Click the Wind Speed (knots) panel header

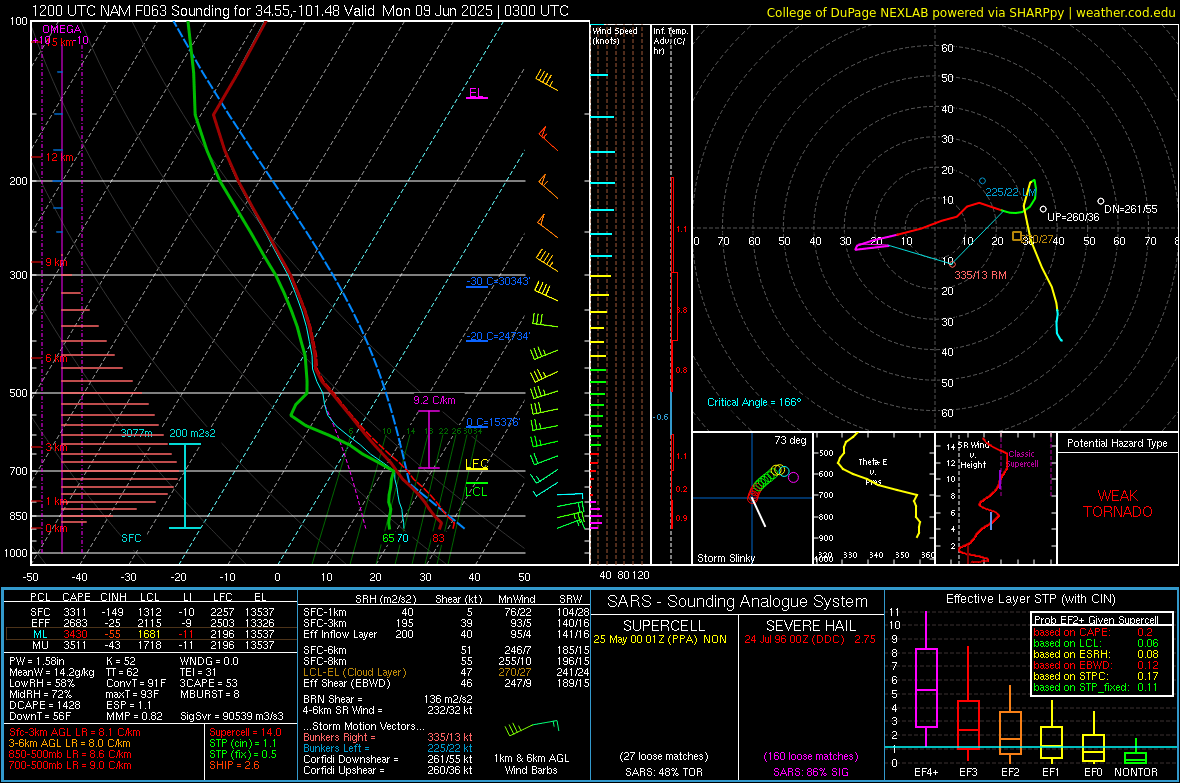tap(615, 35)
